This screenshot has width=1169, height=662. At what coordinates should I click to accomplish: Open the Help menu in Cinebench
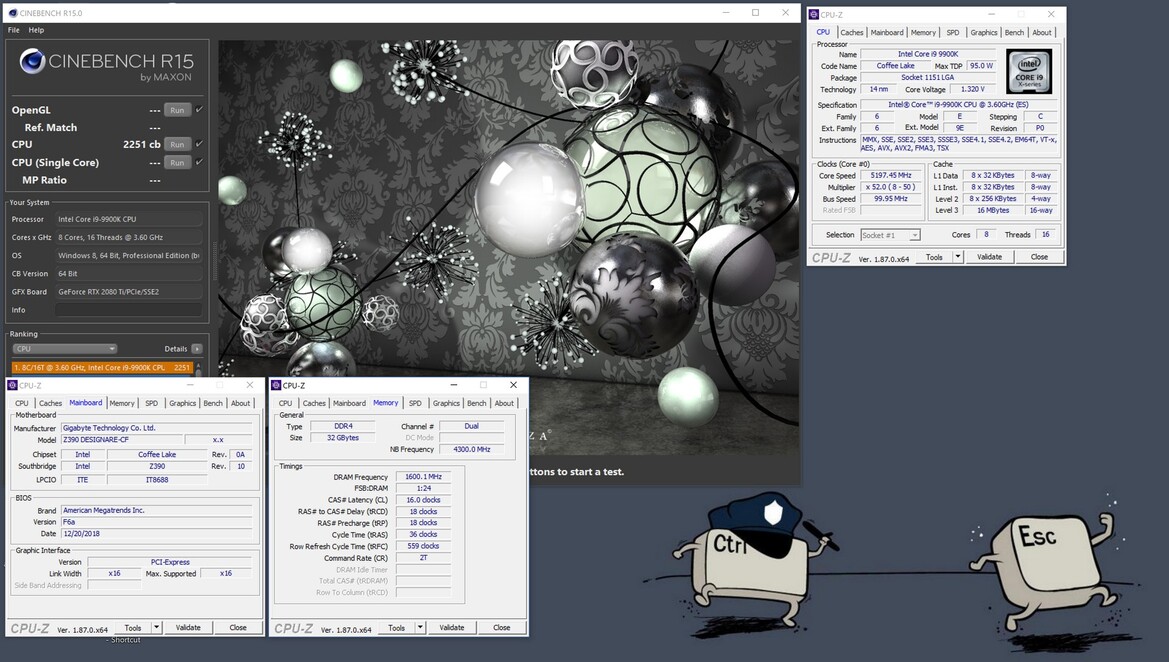(x=36, y=31)
